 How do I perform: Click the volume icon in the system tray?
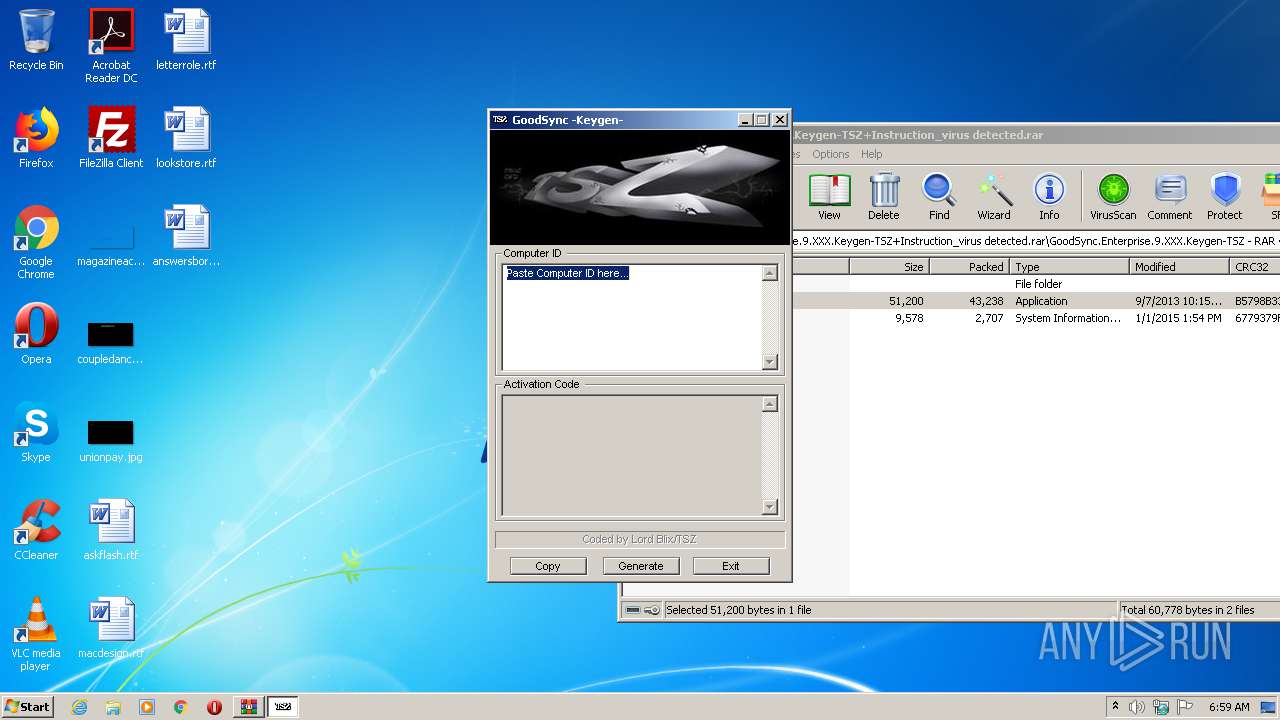tap(1137, 707)
